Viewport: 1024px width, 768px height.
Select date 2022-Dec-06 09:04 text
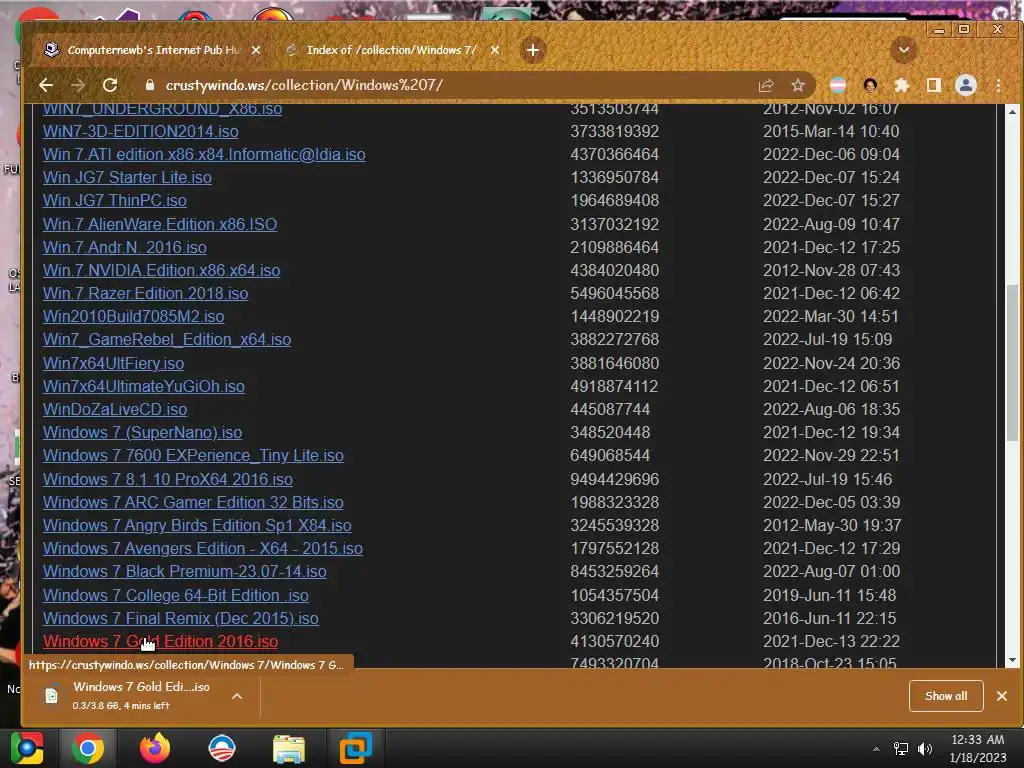point(831,155)
